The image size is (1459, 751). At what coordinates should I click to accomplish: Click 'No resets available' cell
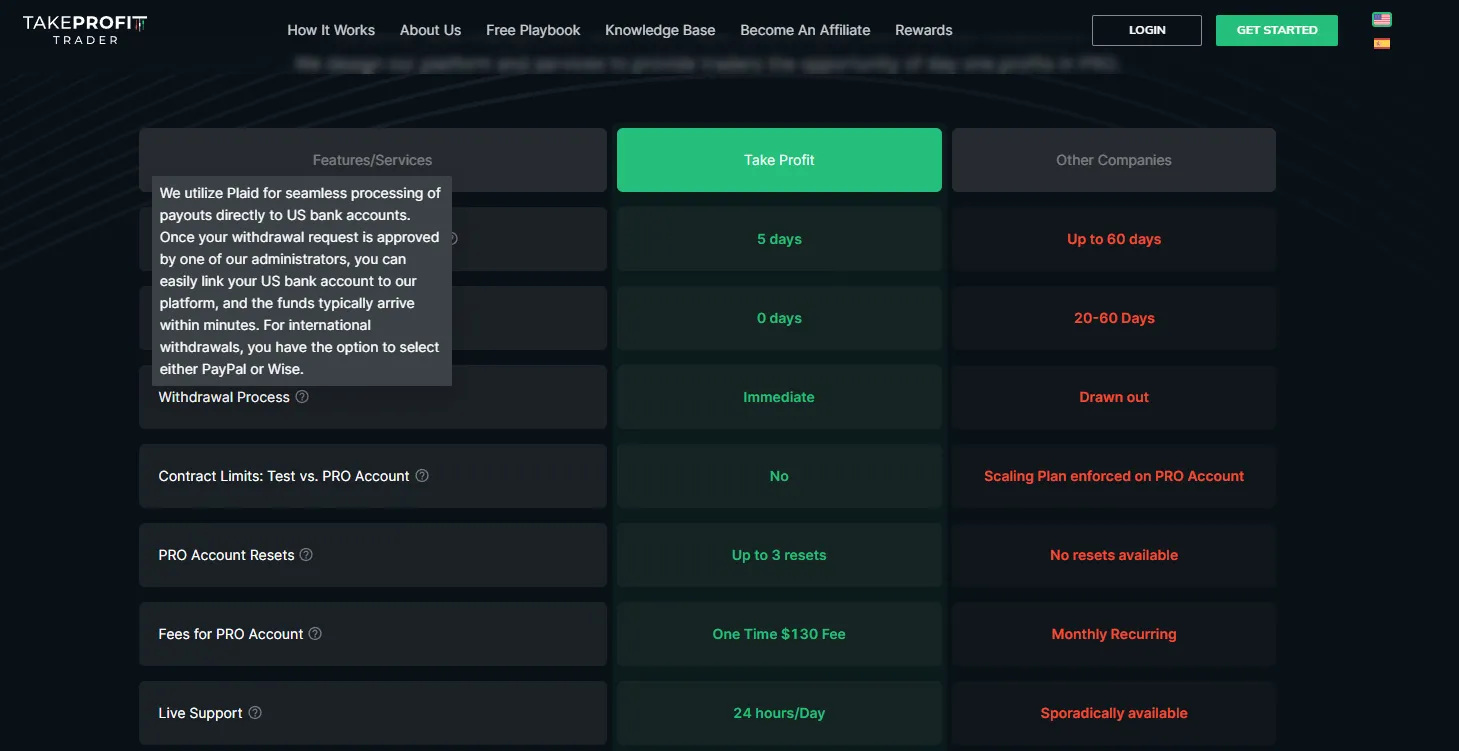(1114, 555)
